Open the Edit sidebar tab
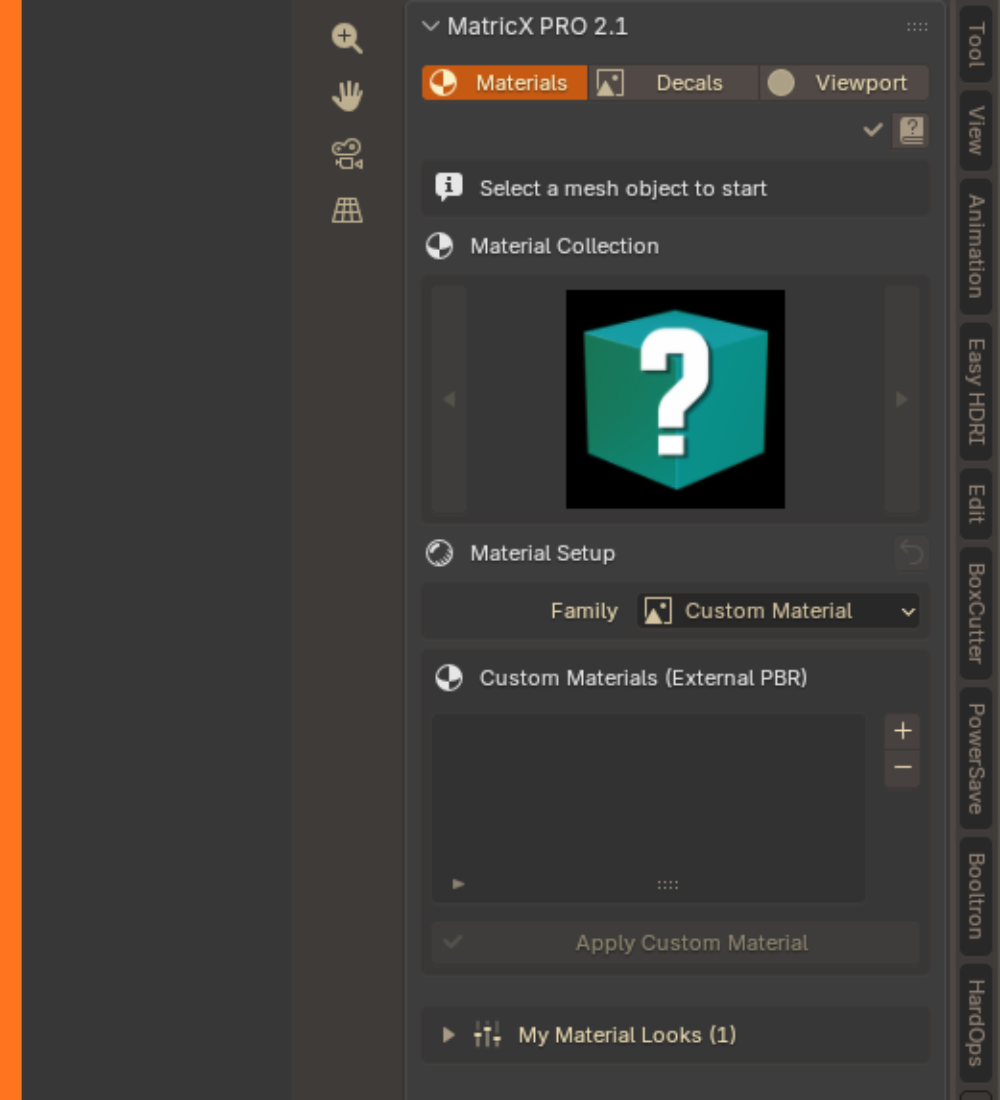The height and width of the screenshot is (1100, 1000). pos(975,504)
